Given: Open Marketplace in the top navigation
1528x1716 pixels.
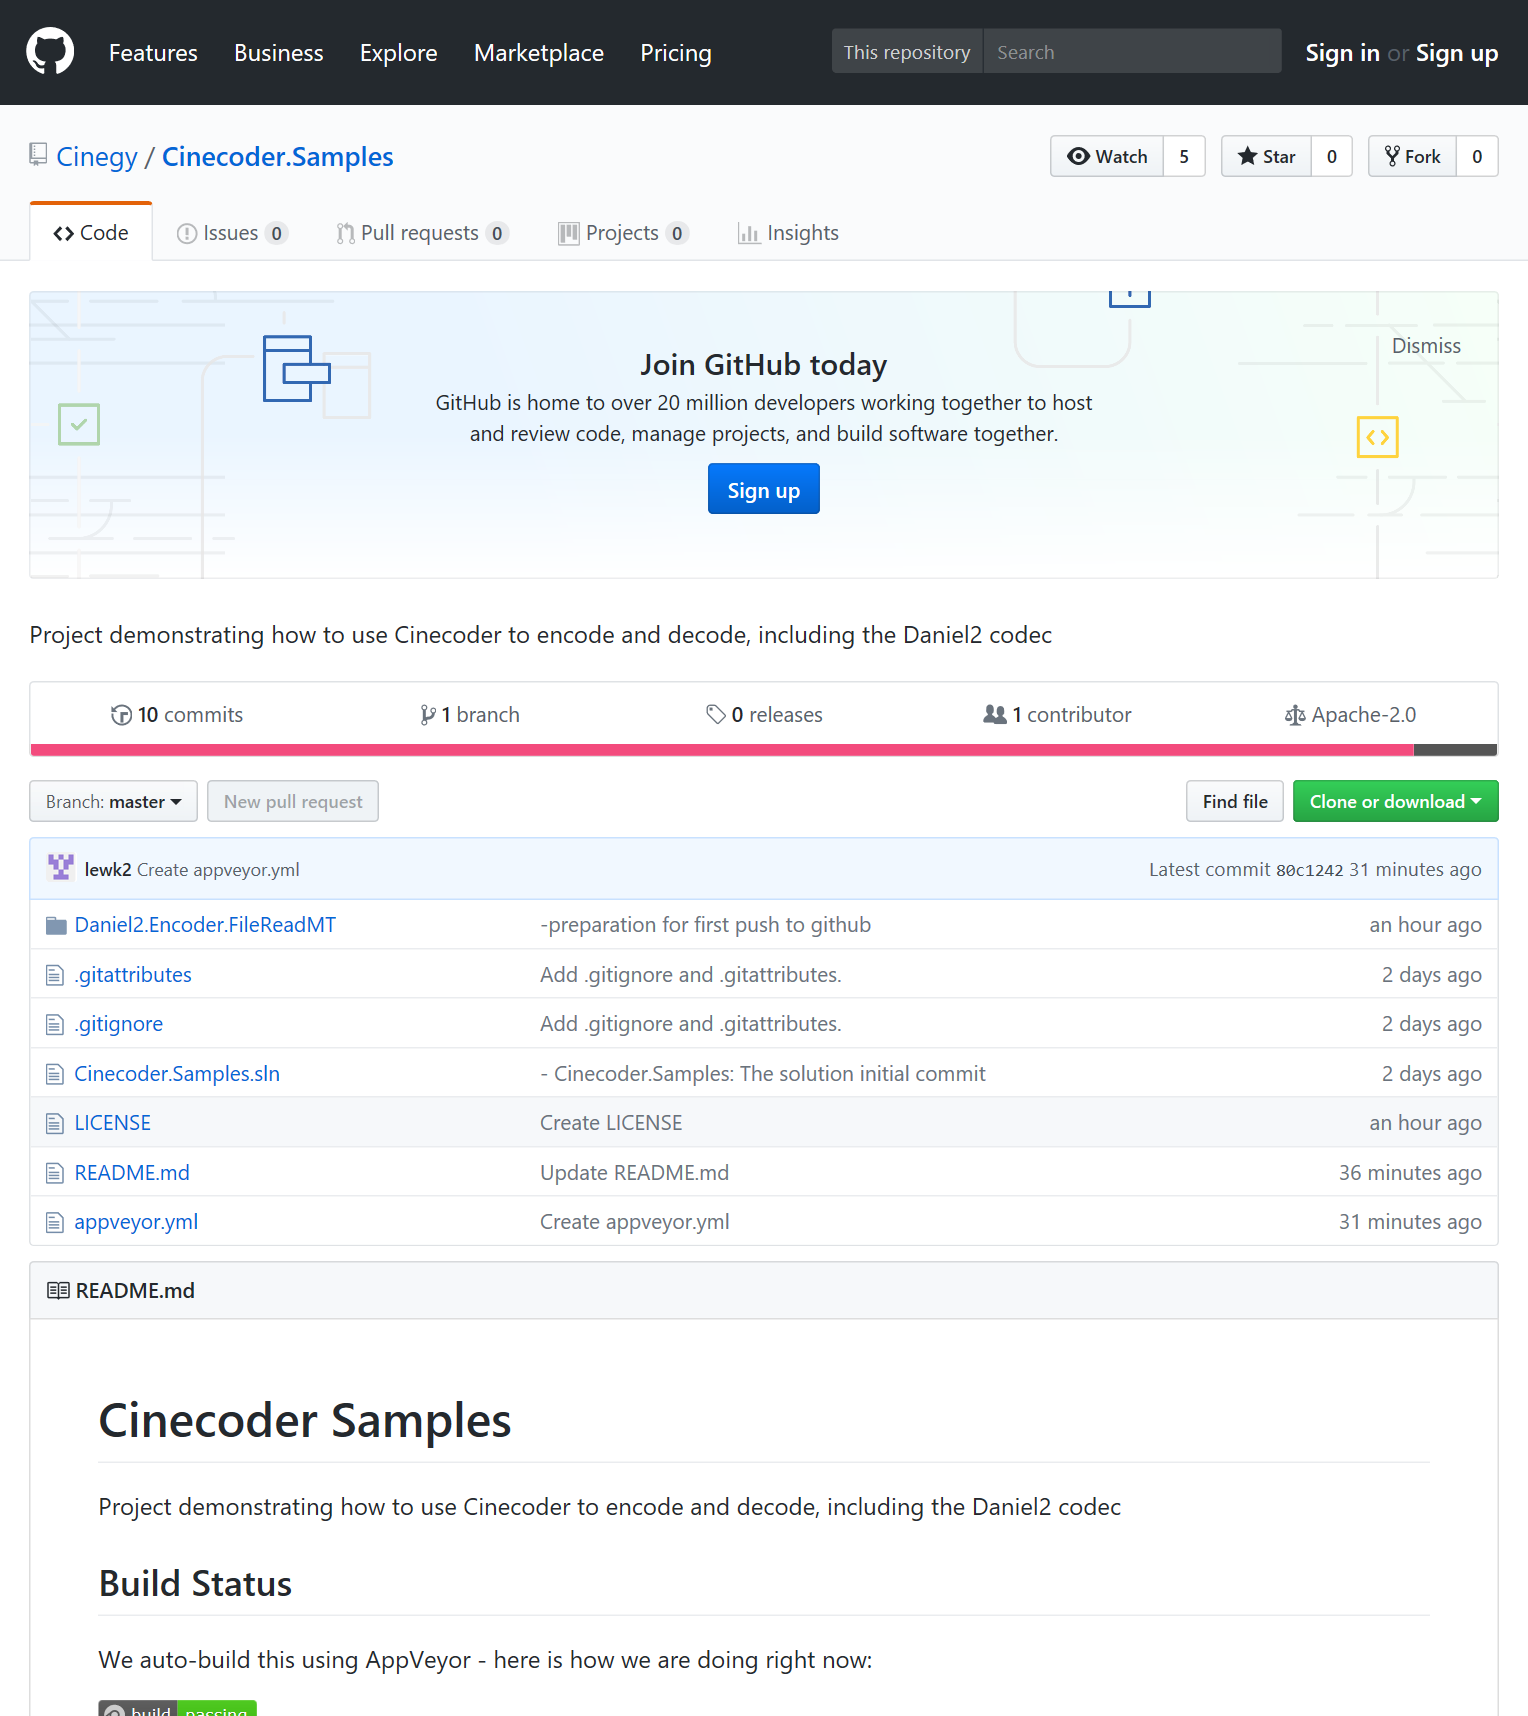Looking at the screenshot, I should (x=539, y=53).
